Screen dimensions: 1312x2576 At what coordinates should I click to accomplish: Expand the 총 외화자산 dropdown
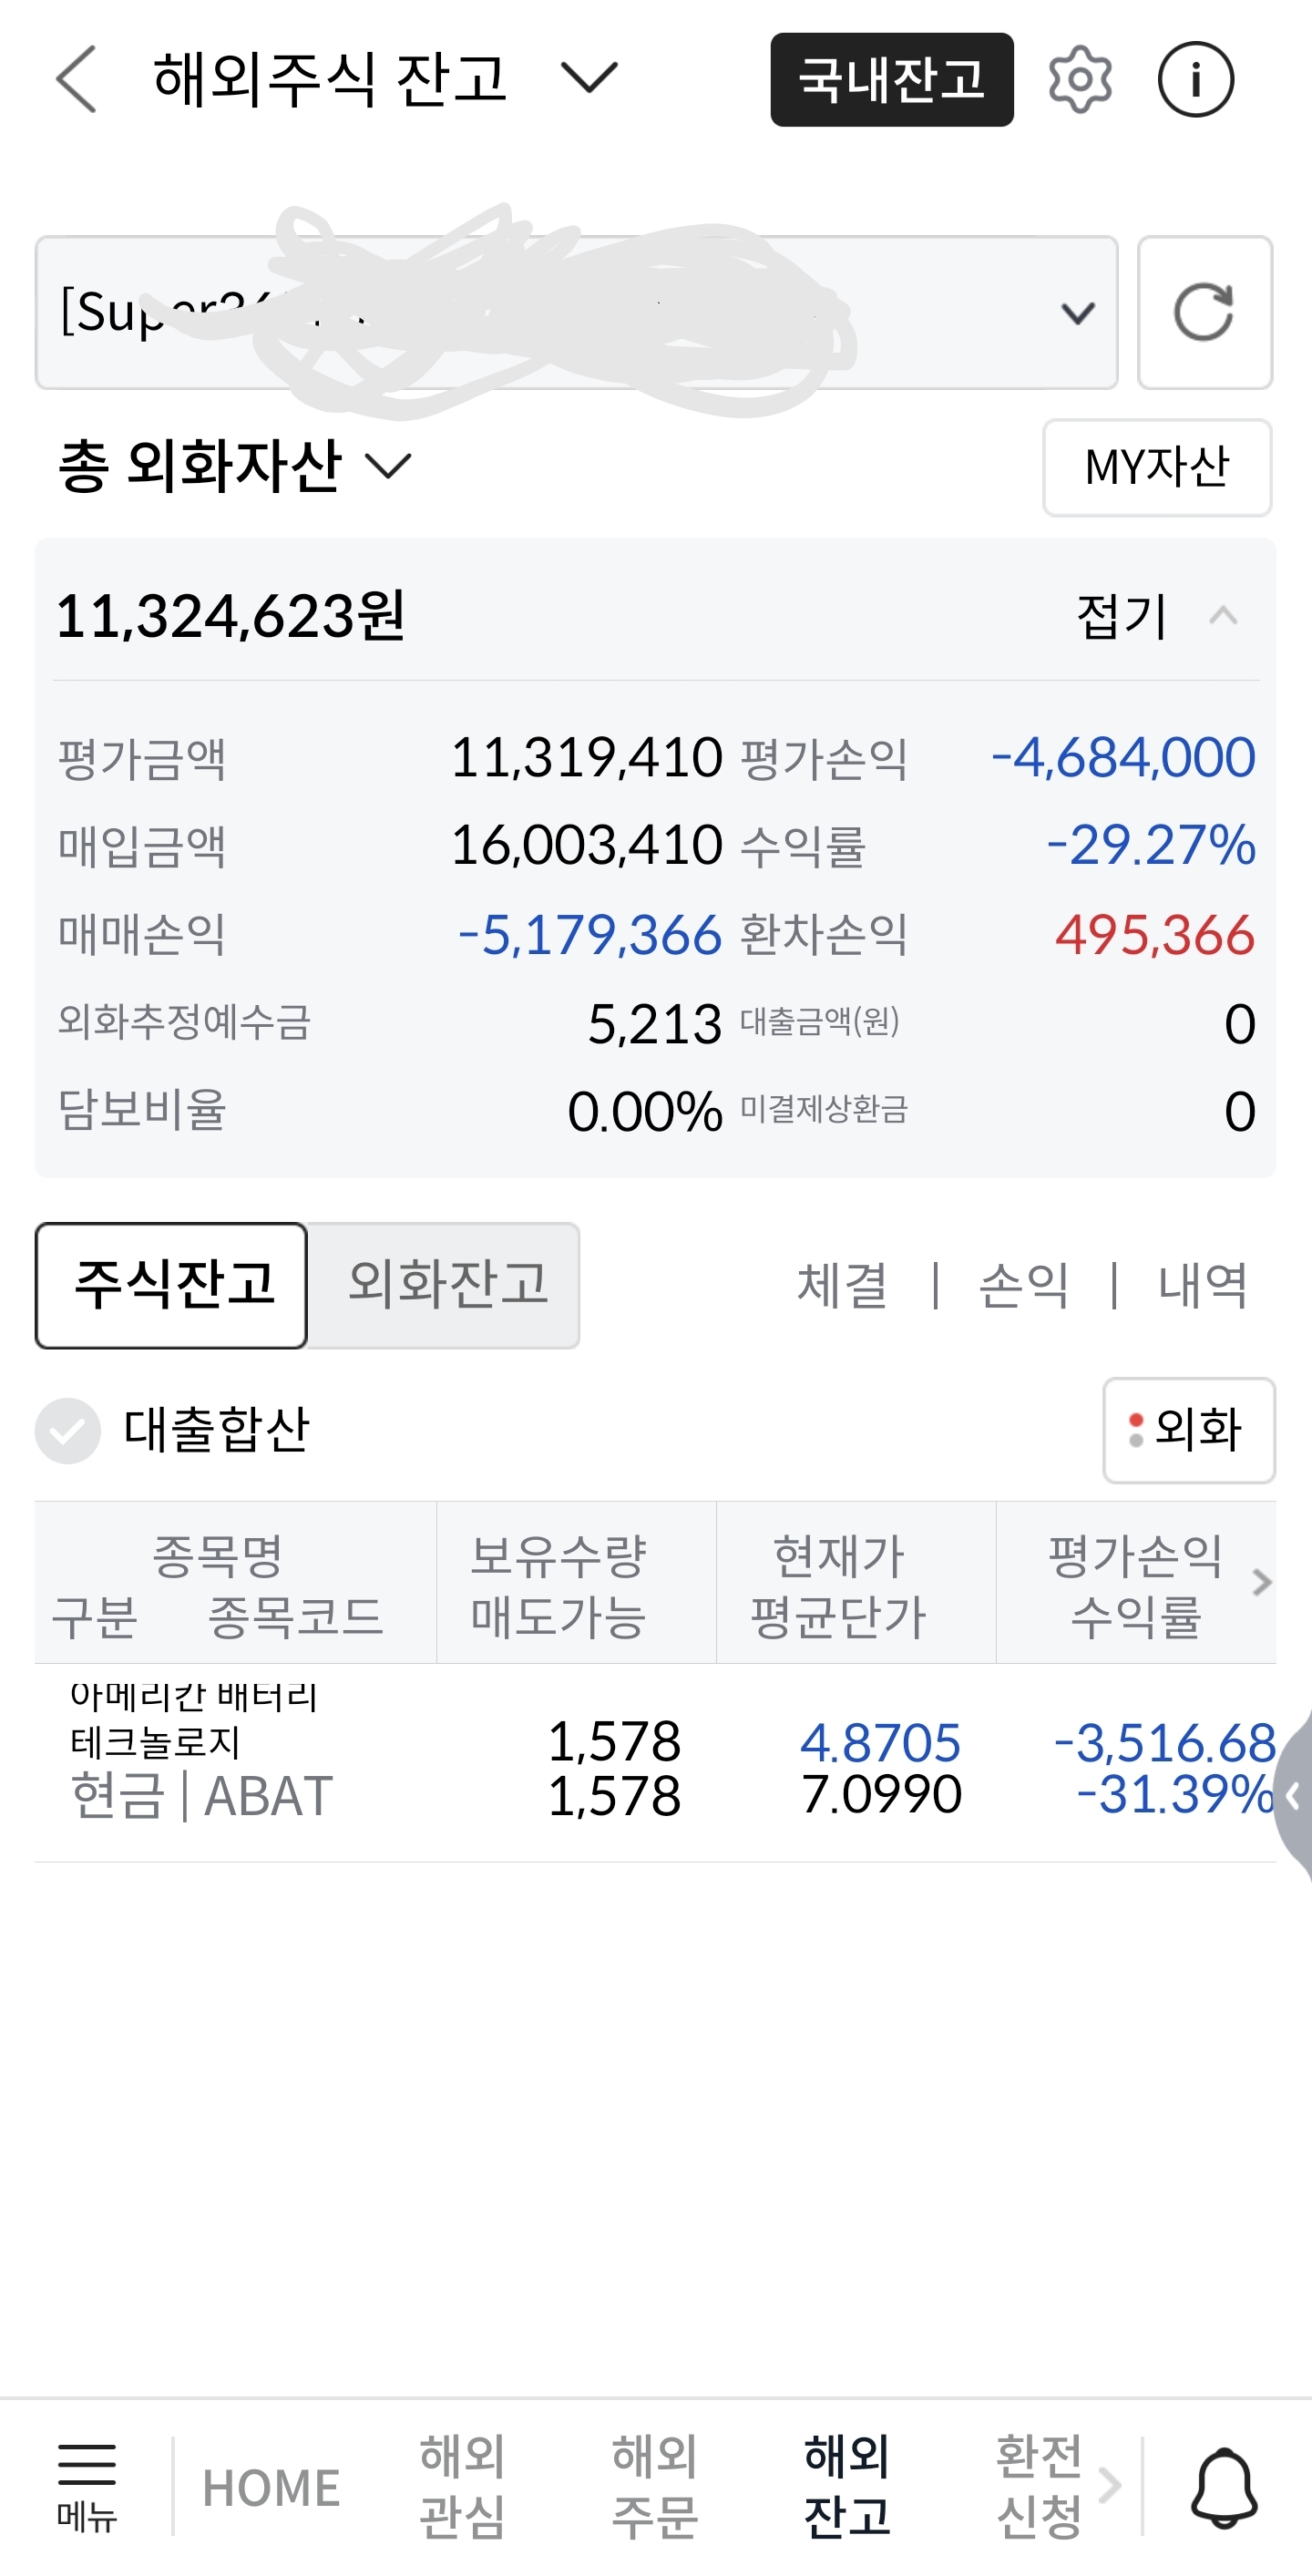point(388,466)
